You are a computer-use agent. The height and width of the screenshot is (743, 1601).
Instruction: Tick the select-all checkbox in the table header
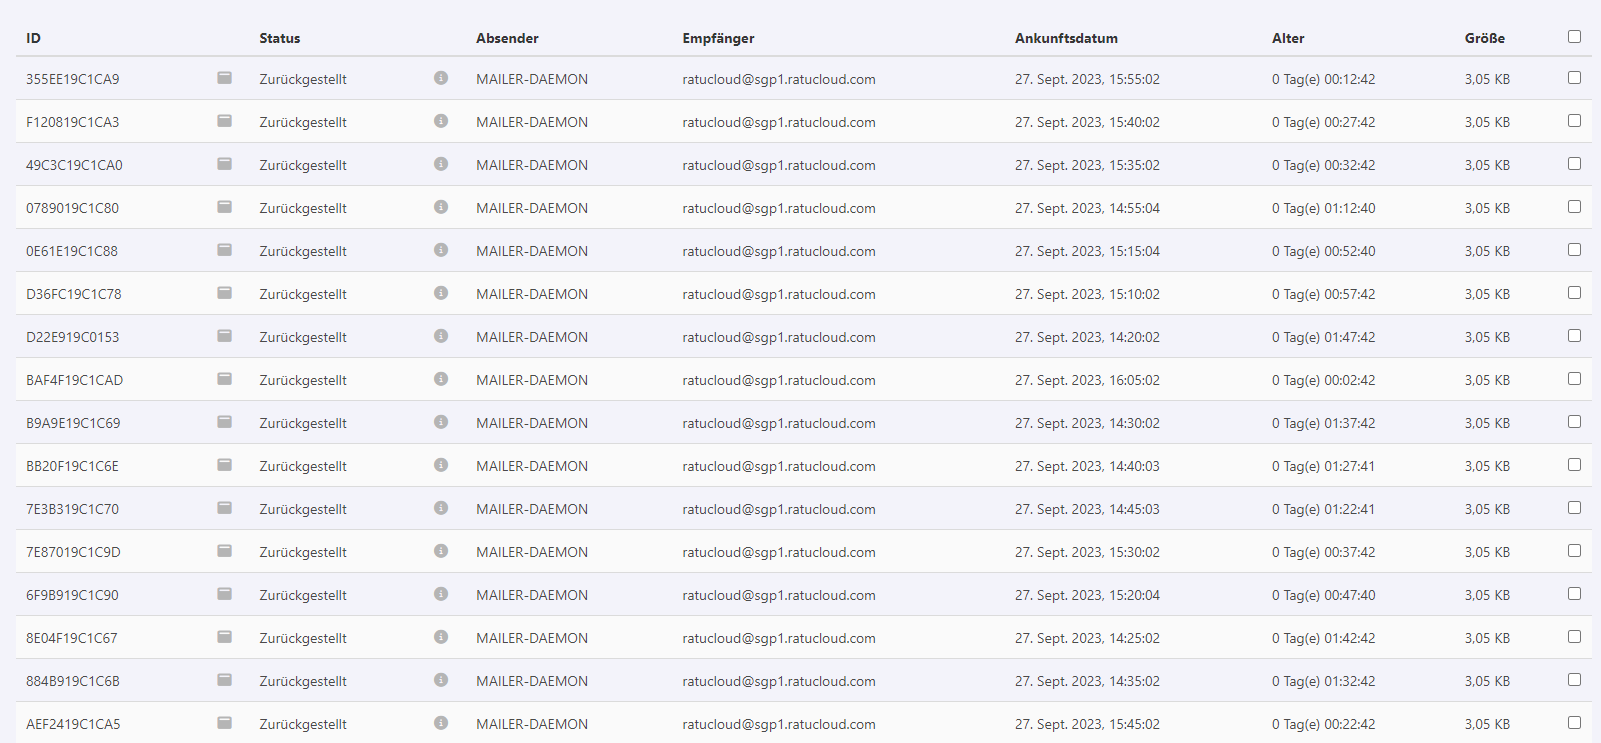tap(1574, 37)
